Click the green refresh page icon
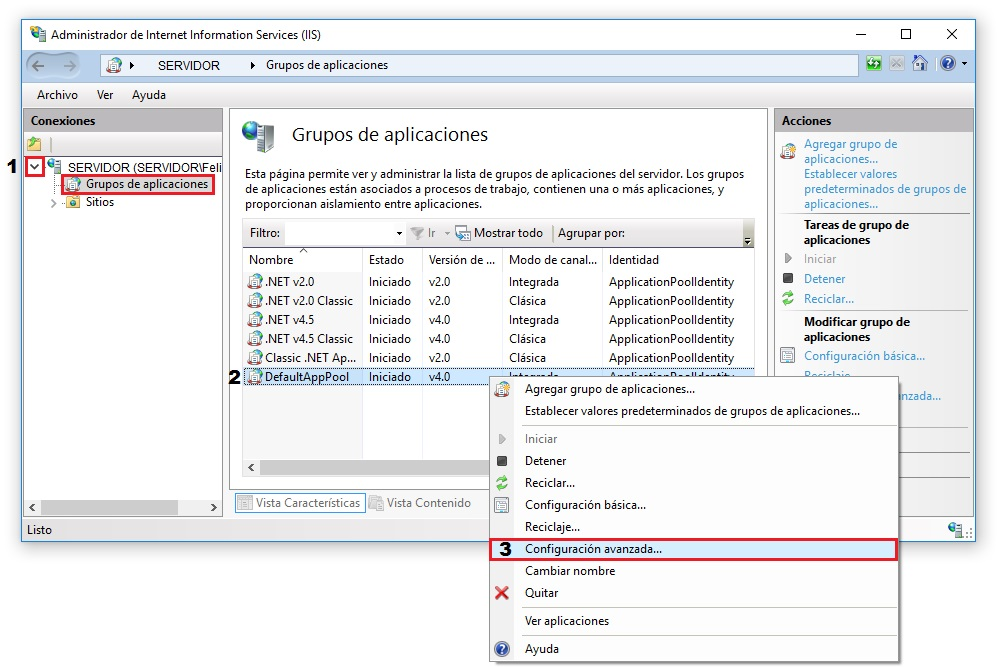The width and height of the screenshot is (1002, 667). [874, 63]
